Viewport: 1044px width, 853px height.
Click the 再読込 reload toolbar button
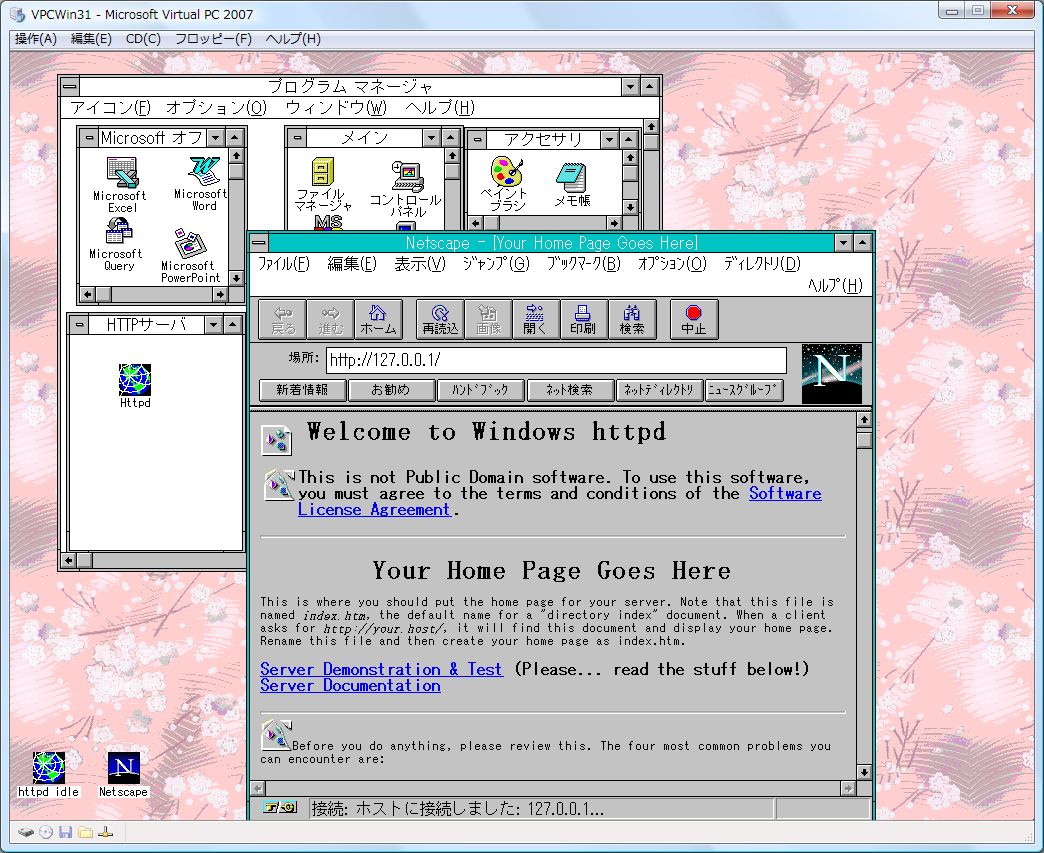[440, 320]
